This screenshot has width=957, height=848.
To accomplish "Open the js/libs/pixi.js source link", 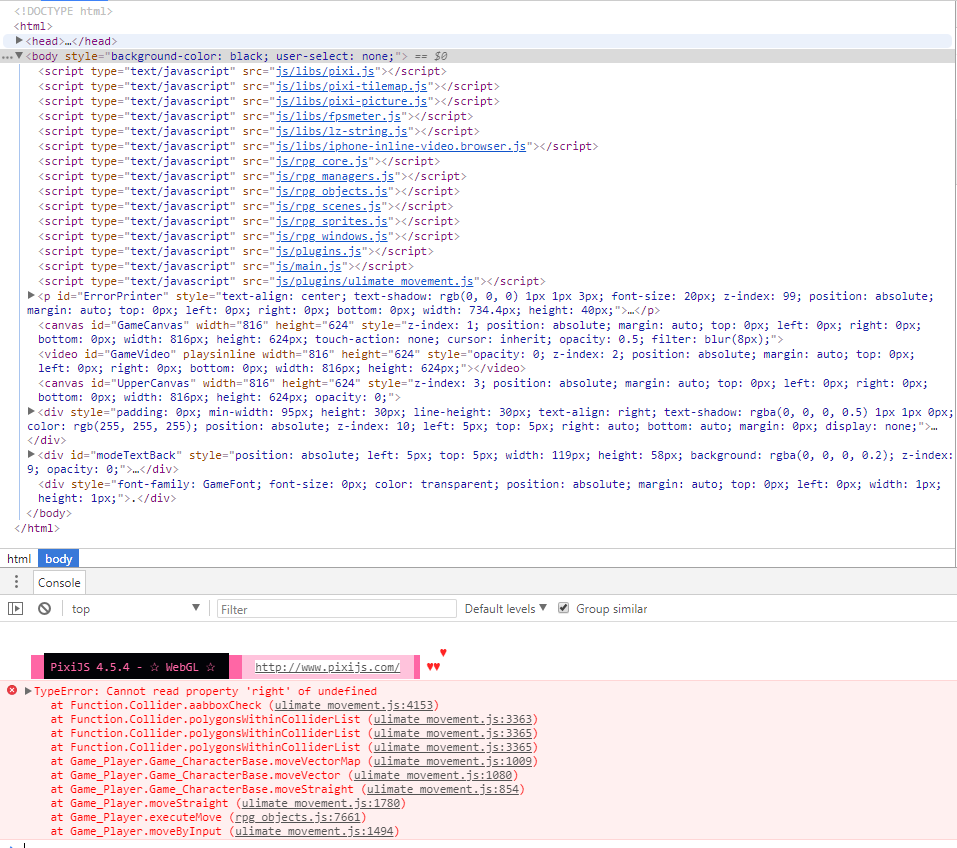I will coord(325,71).
